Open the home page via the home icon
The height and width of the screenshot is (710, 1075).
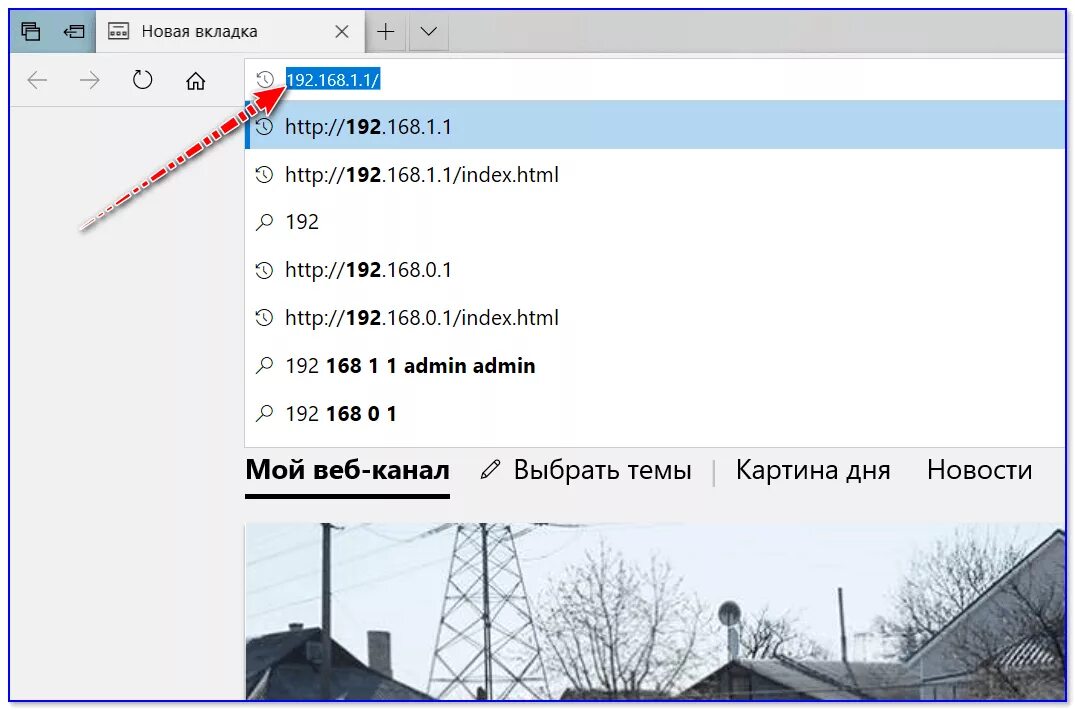[x=196, y=80]
